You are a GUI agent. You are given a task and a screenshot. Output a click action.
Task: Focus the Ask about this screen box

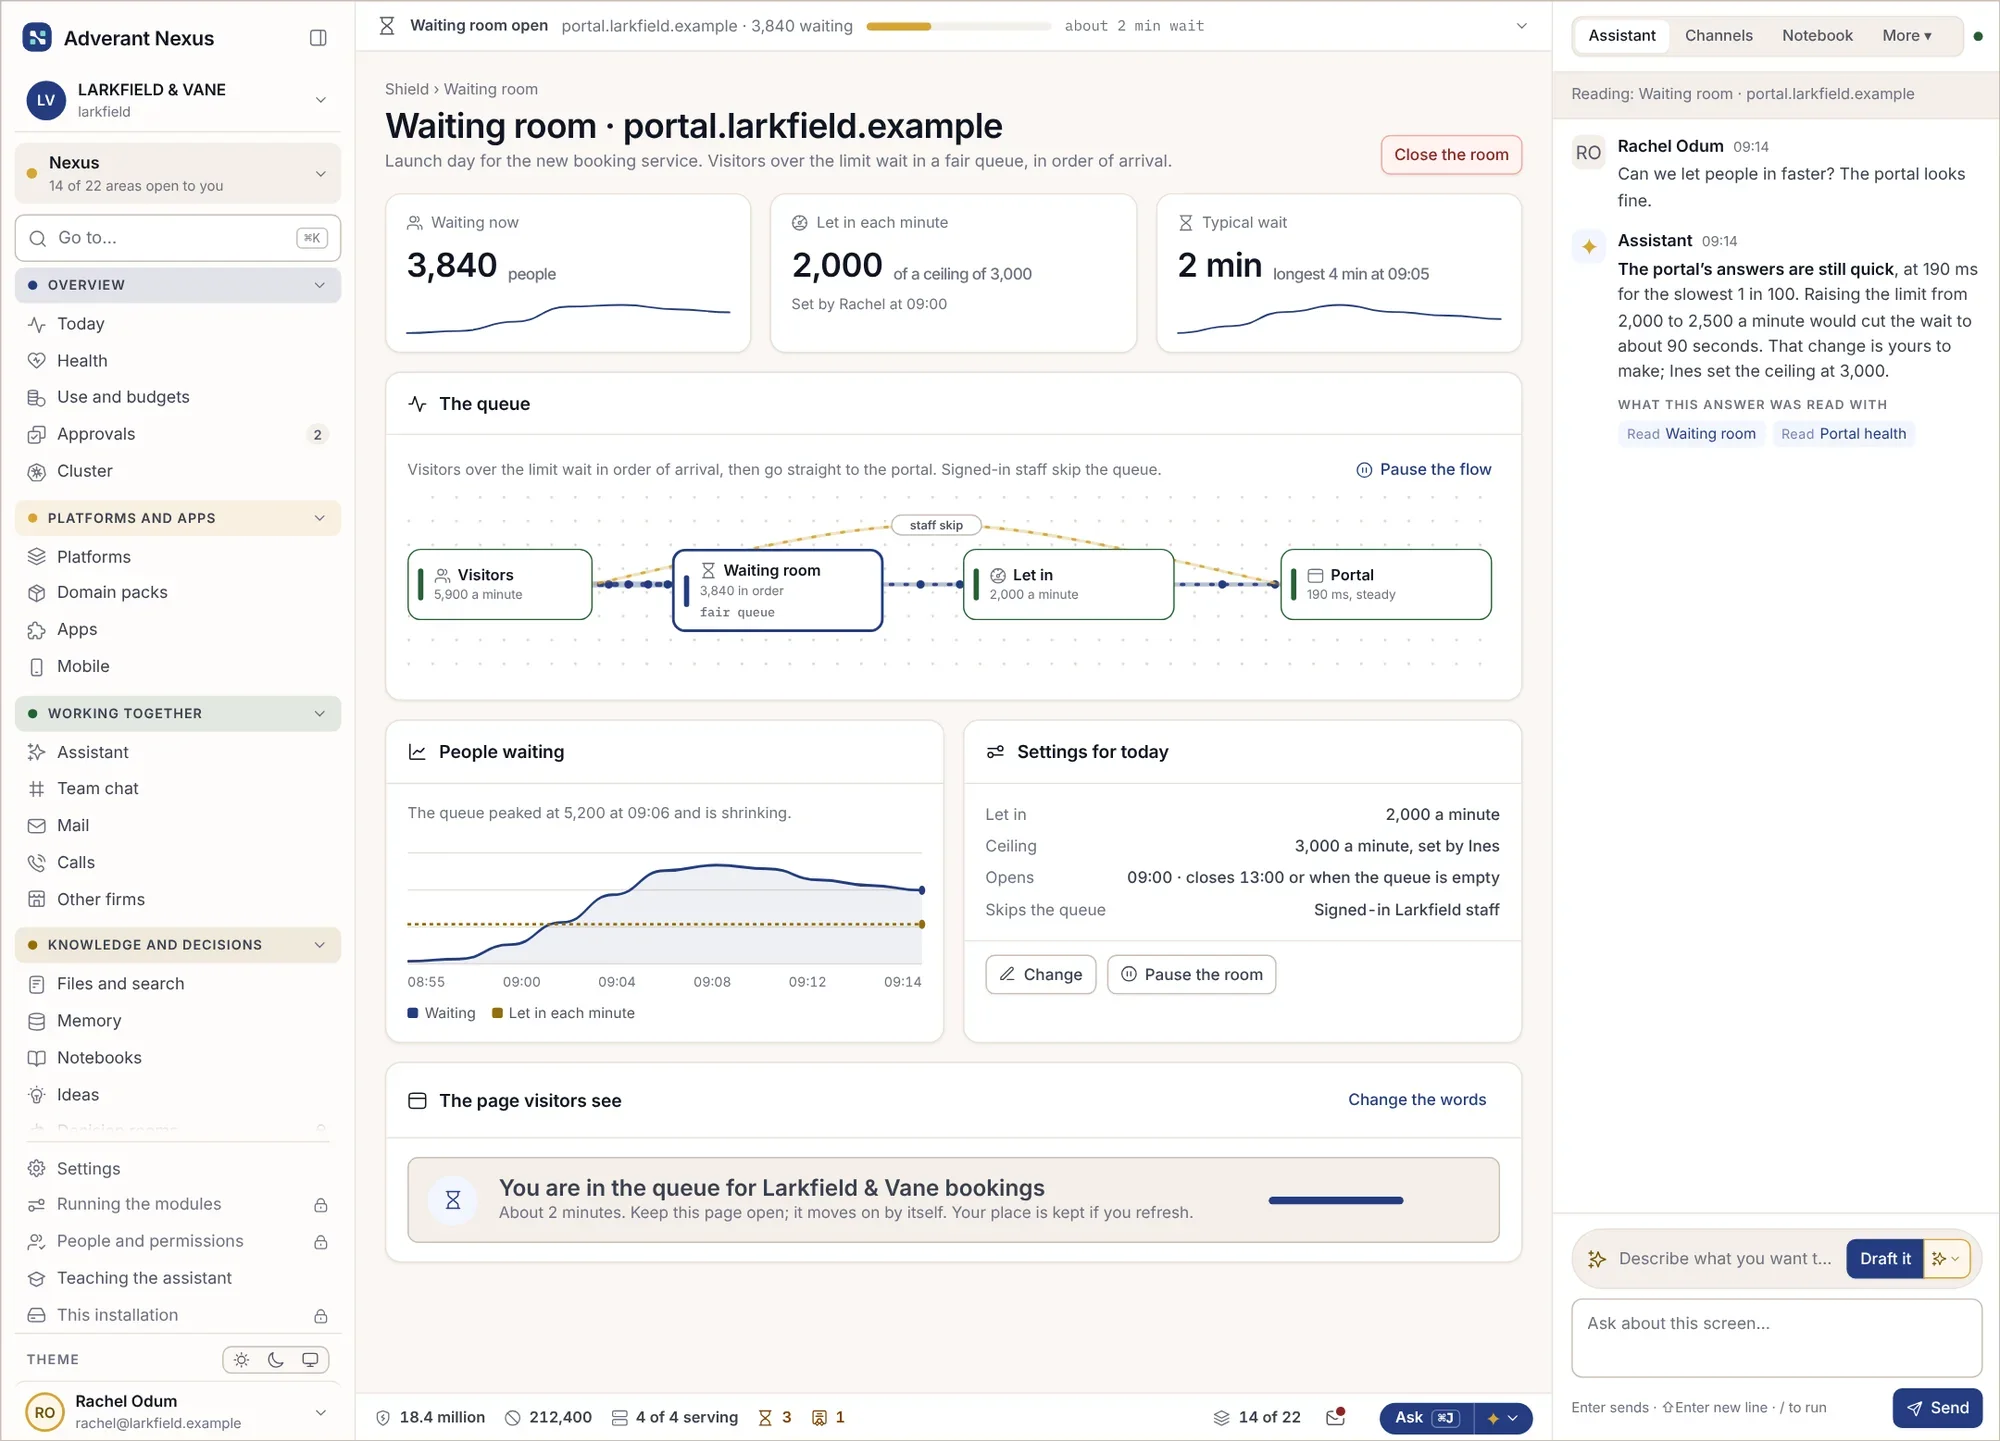1776,1338
